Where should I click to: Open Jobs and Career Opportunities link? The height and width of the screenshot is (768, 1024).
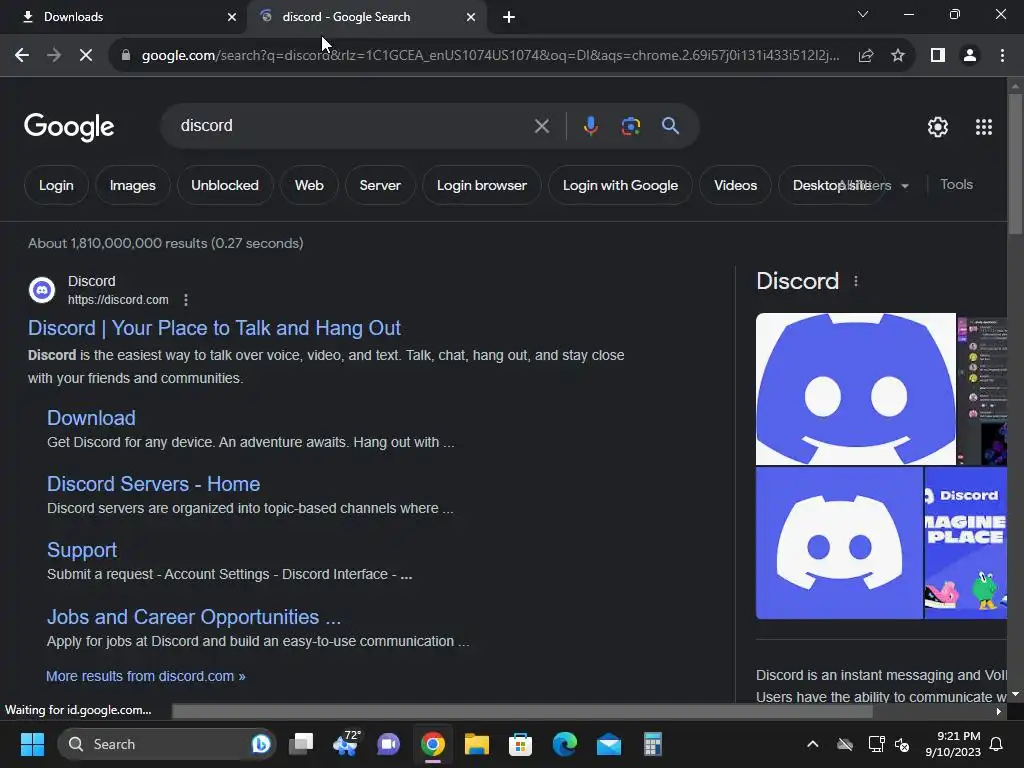[194, 617]
